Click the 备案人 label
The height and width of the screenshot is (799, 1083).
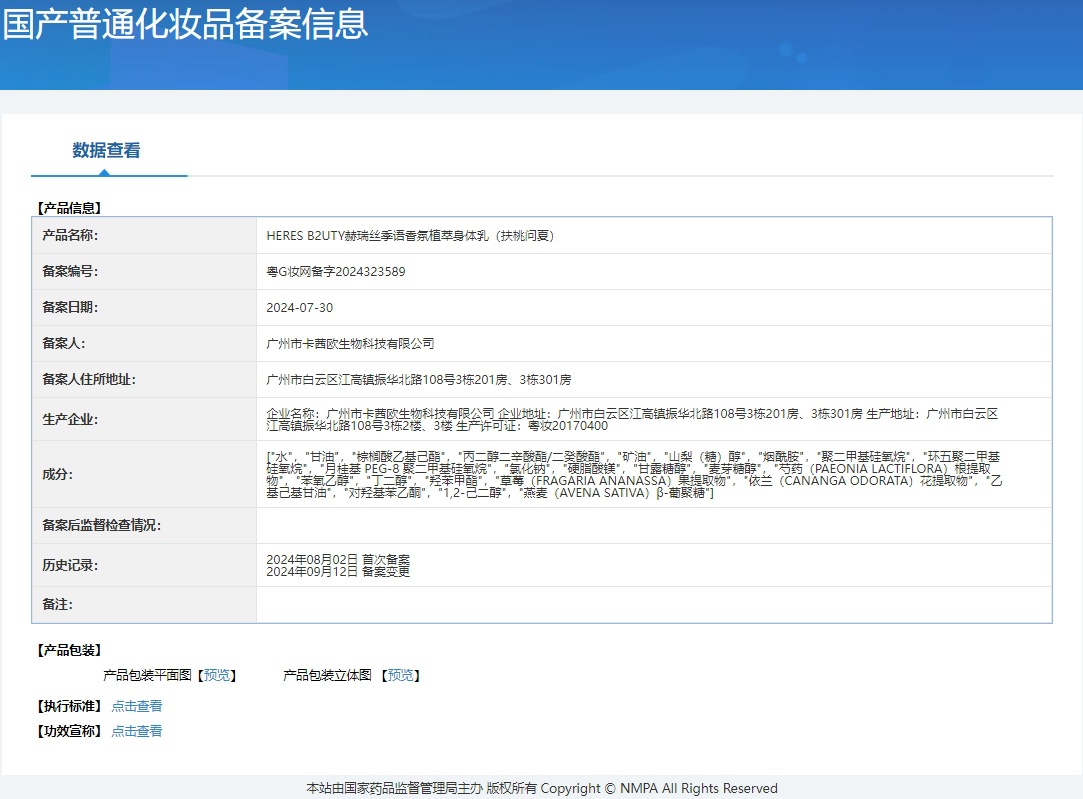[x=64, y=343]
